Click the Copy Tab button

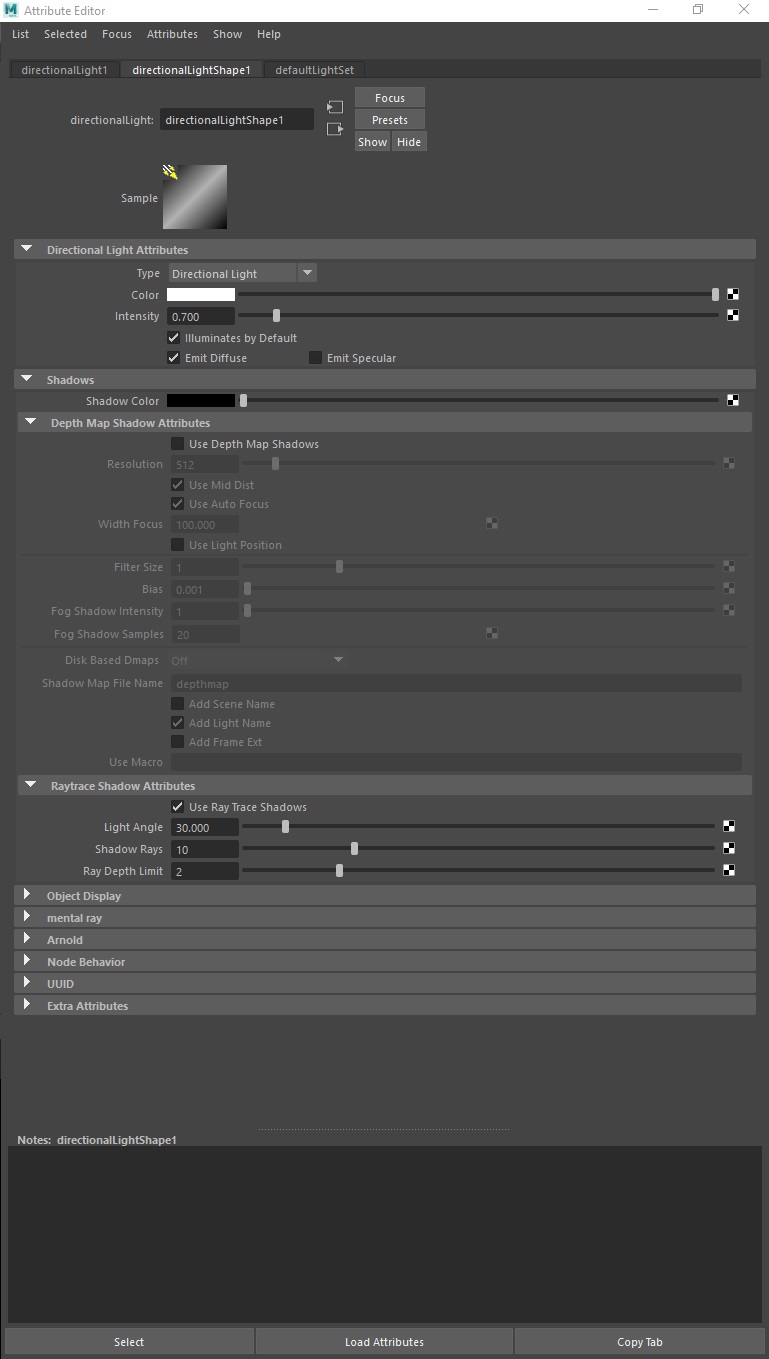pos(640,1342)
